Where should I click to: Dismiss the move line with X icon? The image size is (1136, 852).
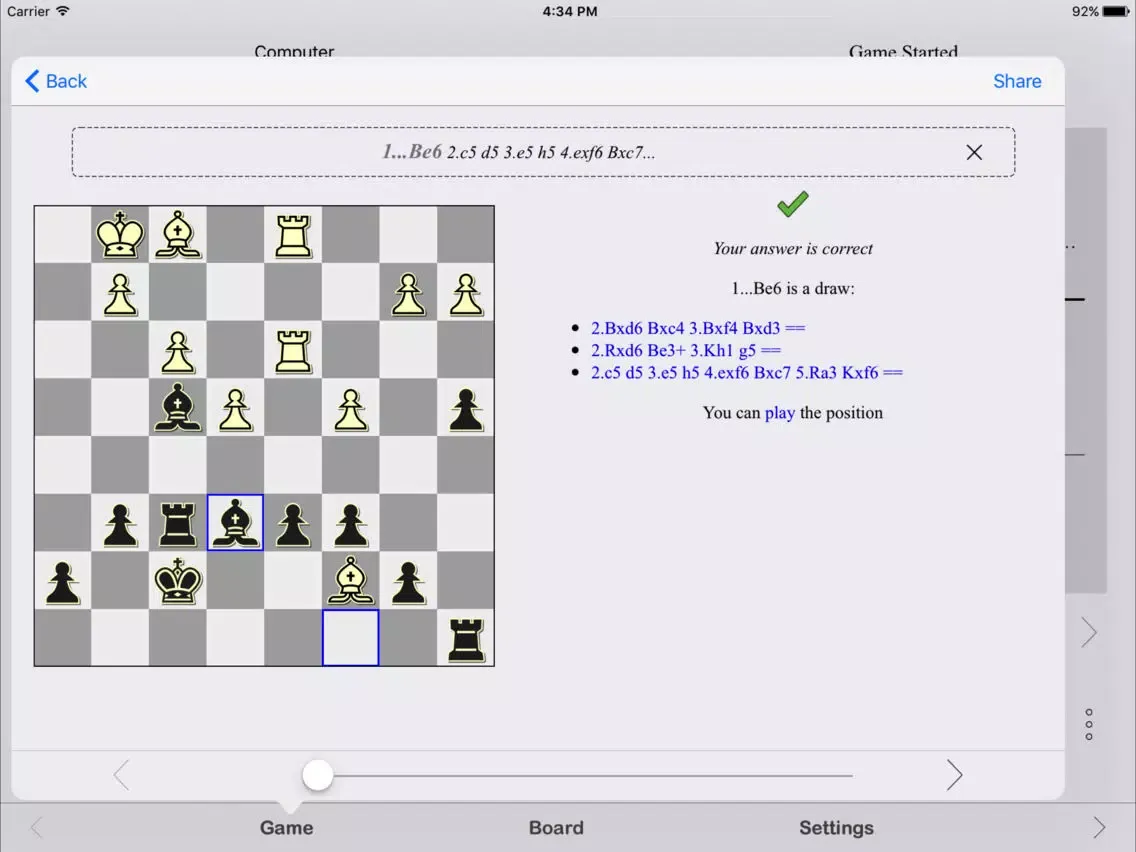click(974, 152)
